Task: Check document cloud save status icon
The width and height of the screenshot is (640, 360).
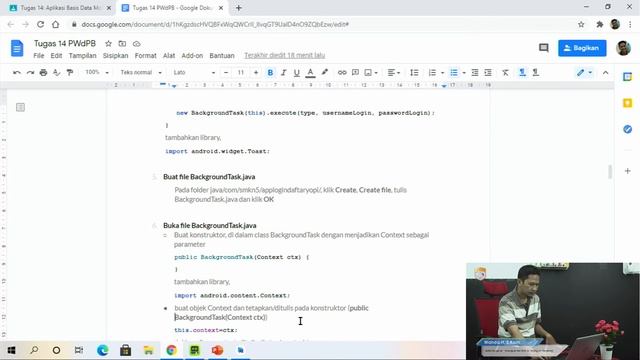Action: [x=136, y=44]
